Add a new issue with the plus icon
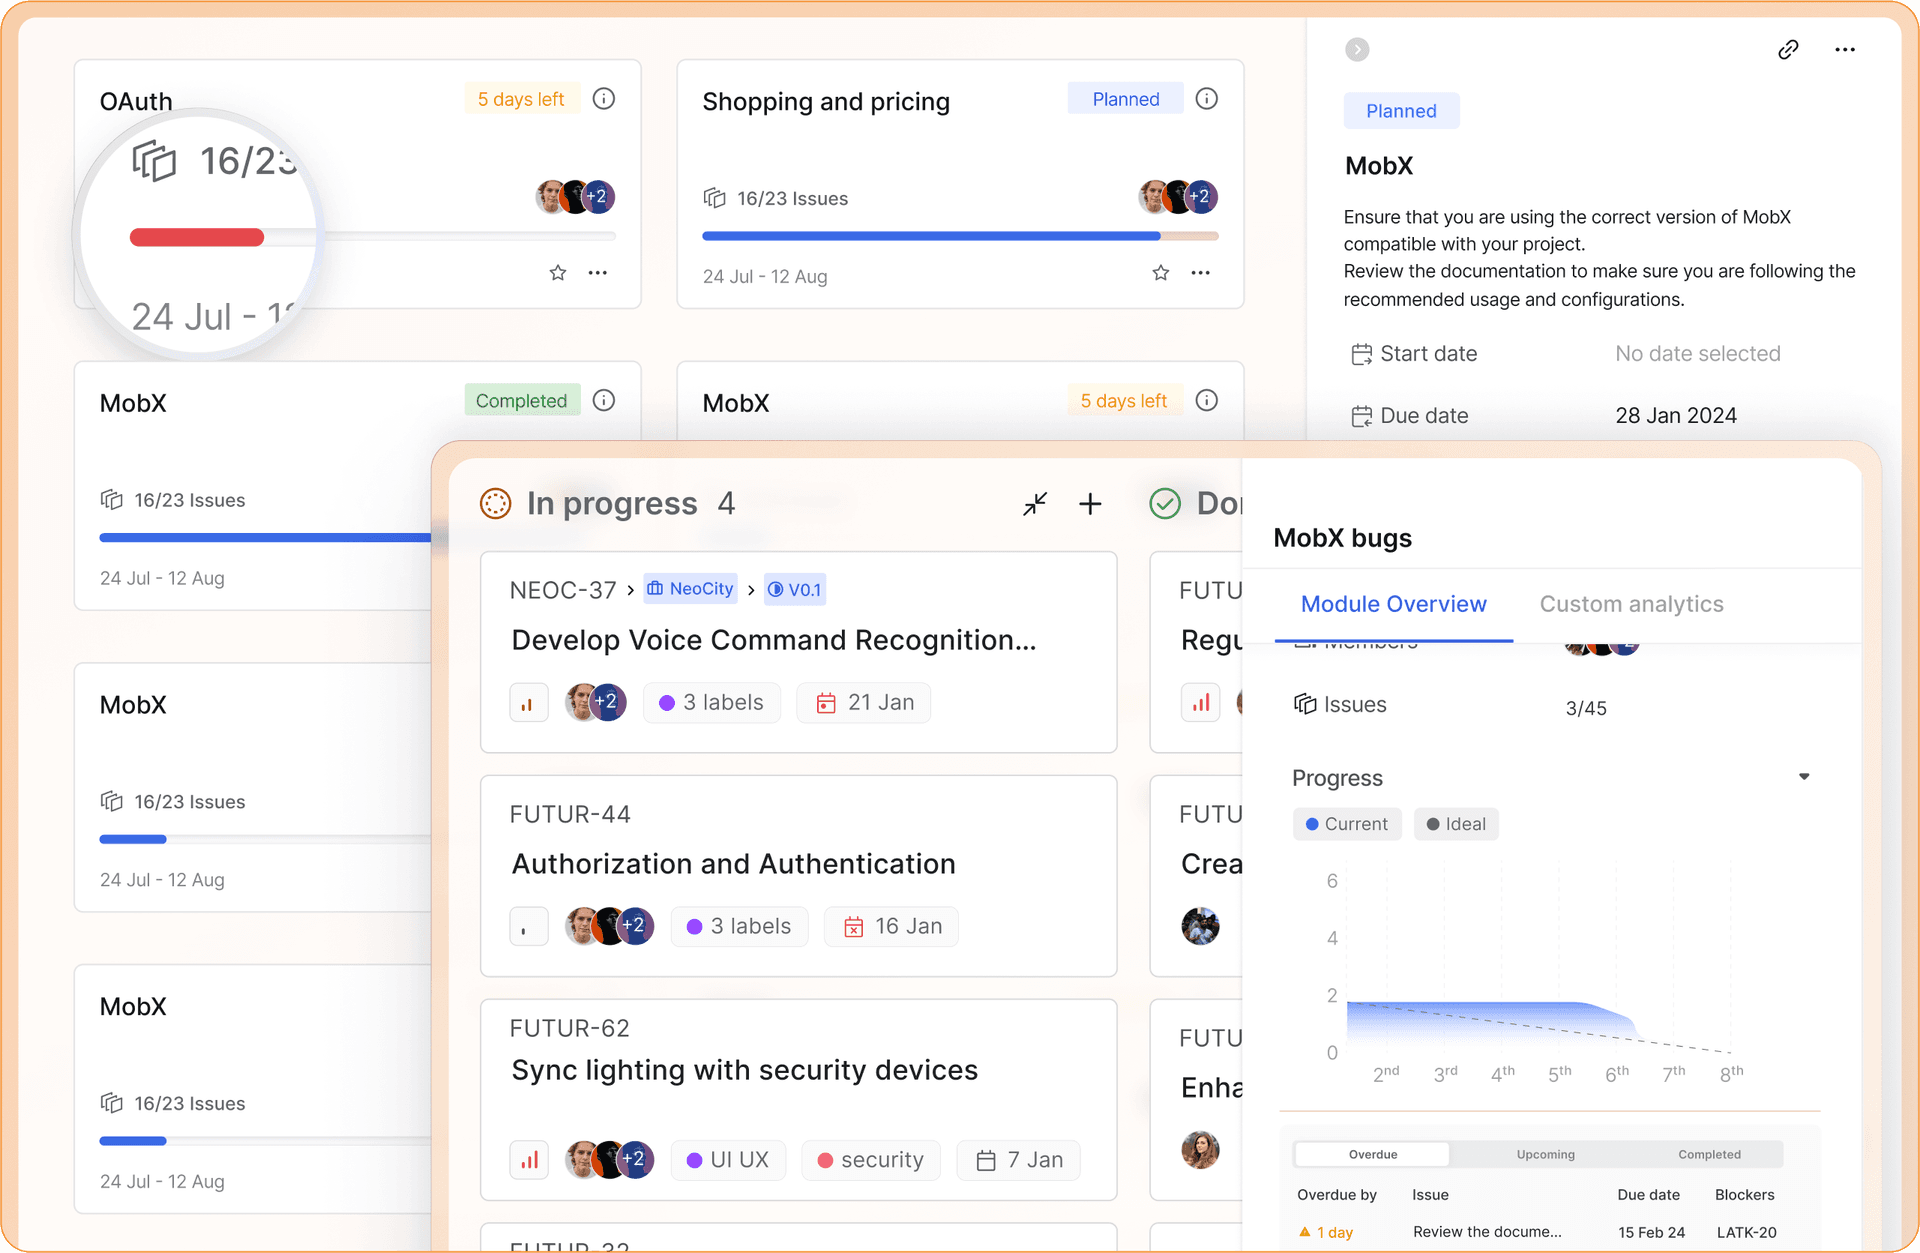 point(1090,503)
